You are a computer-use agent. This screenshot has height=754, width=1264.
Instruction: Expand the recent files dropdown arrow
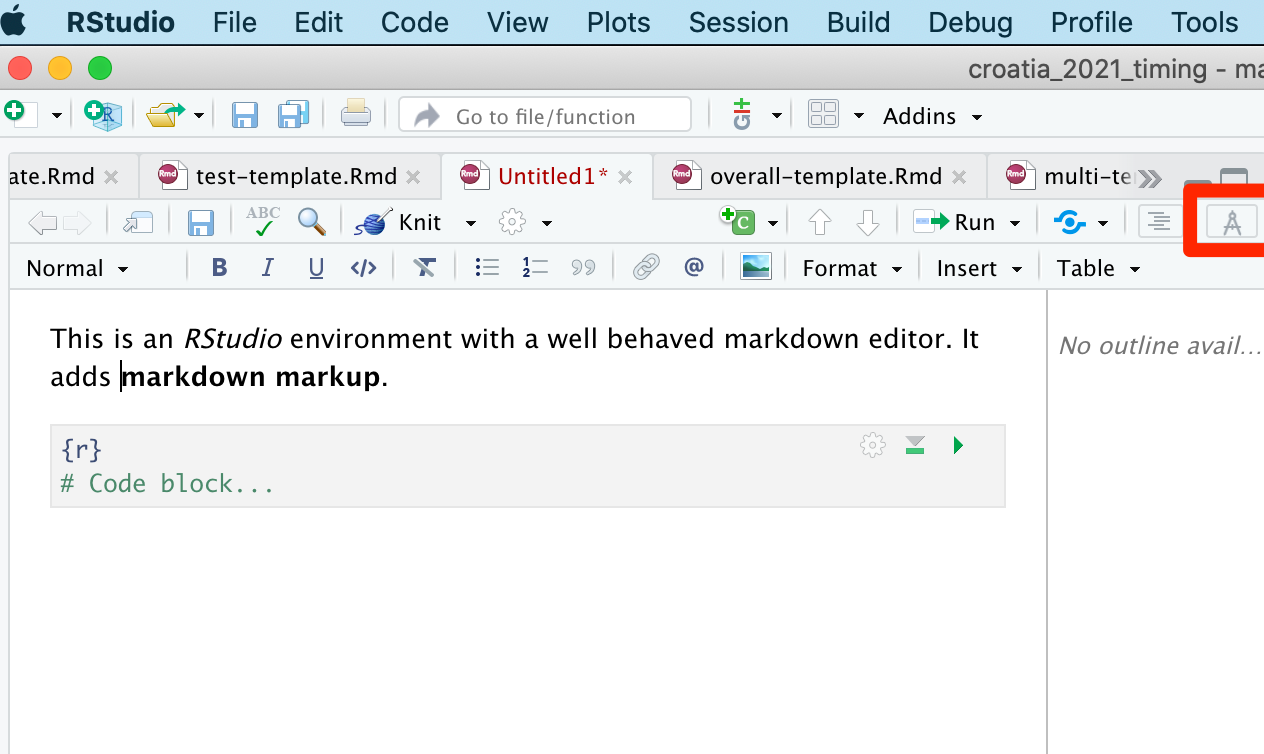pos(199,116)
